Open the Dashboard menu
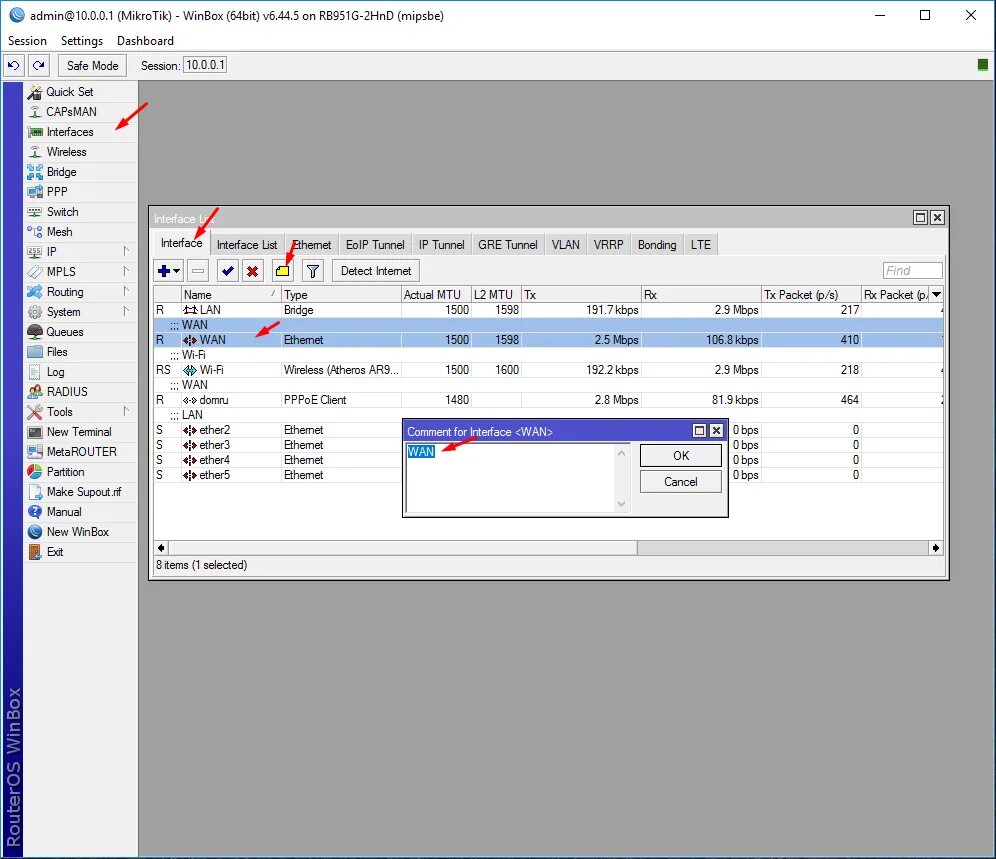This screenshot has height=859, width=996. click(x=145, y=41)
